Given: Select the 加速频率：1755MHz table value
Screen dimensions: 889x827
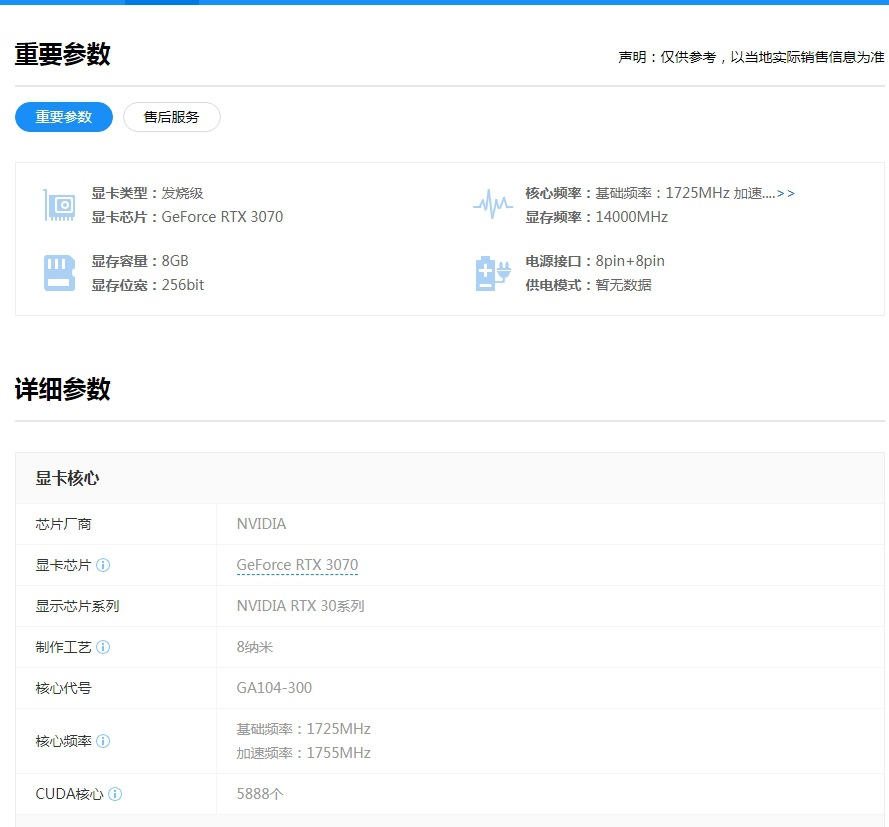Looking at the screenshot, I should 303,753.
